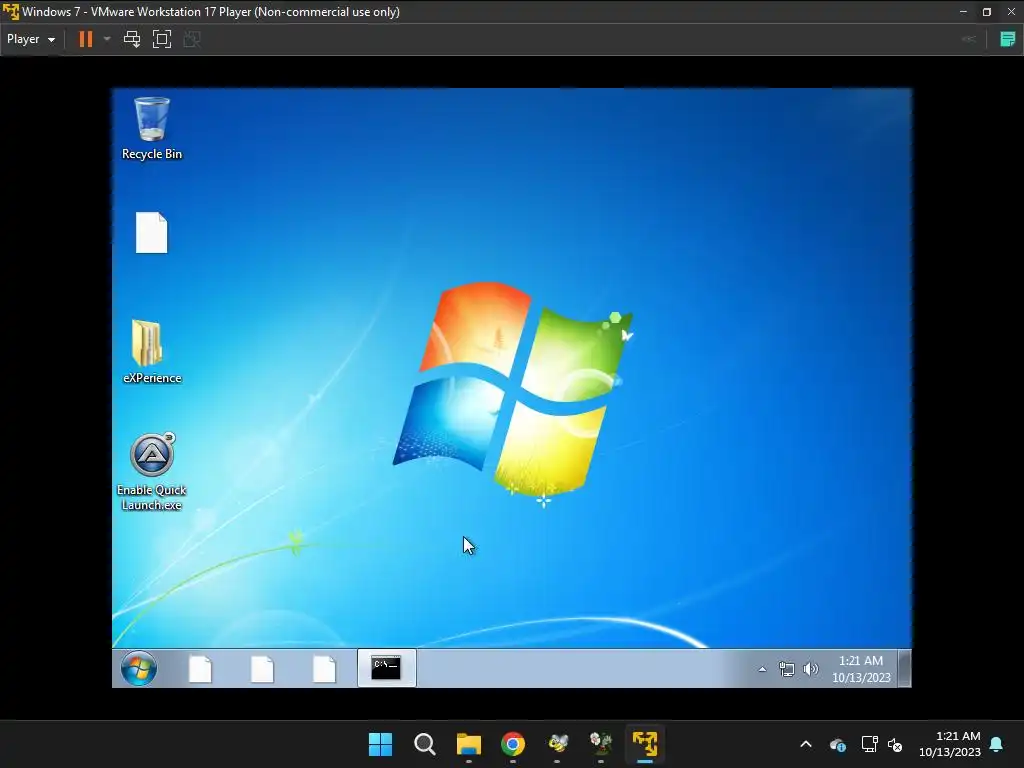Open the Windows 7 Start orb
Image resolution: width=1024 pixels, height=768 pixels.
pyautogui.click(x=138, y=668)
